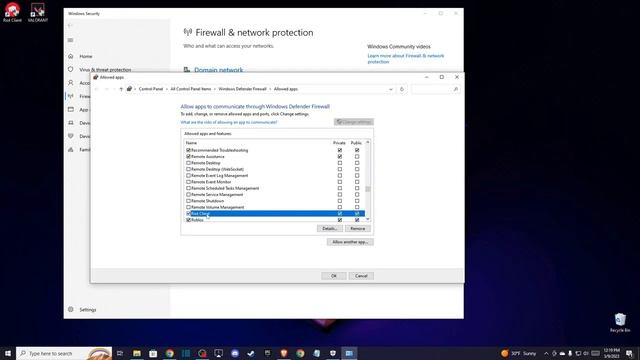Image resolution: width=640 pixels, height=360 pixels.
Task: Open Home in Windows Security sidebar
Action: point(86,56)
